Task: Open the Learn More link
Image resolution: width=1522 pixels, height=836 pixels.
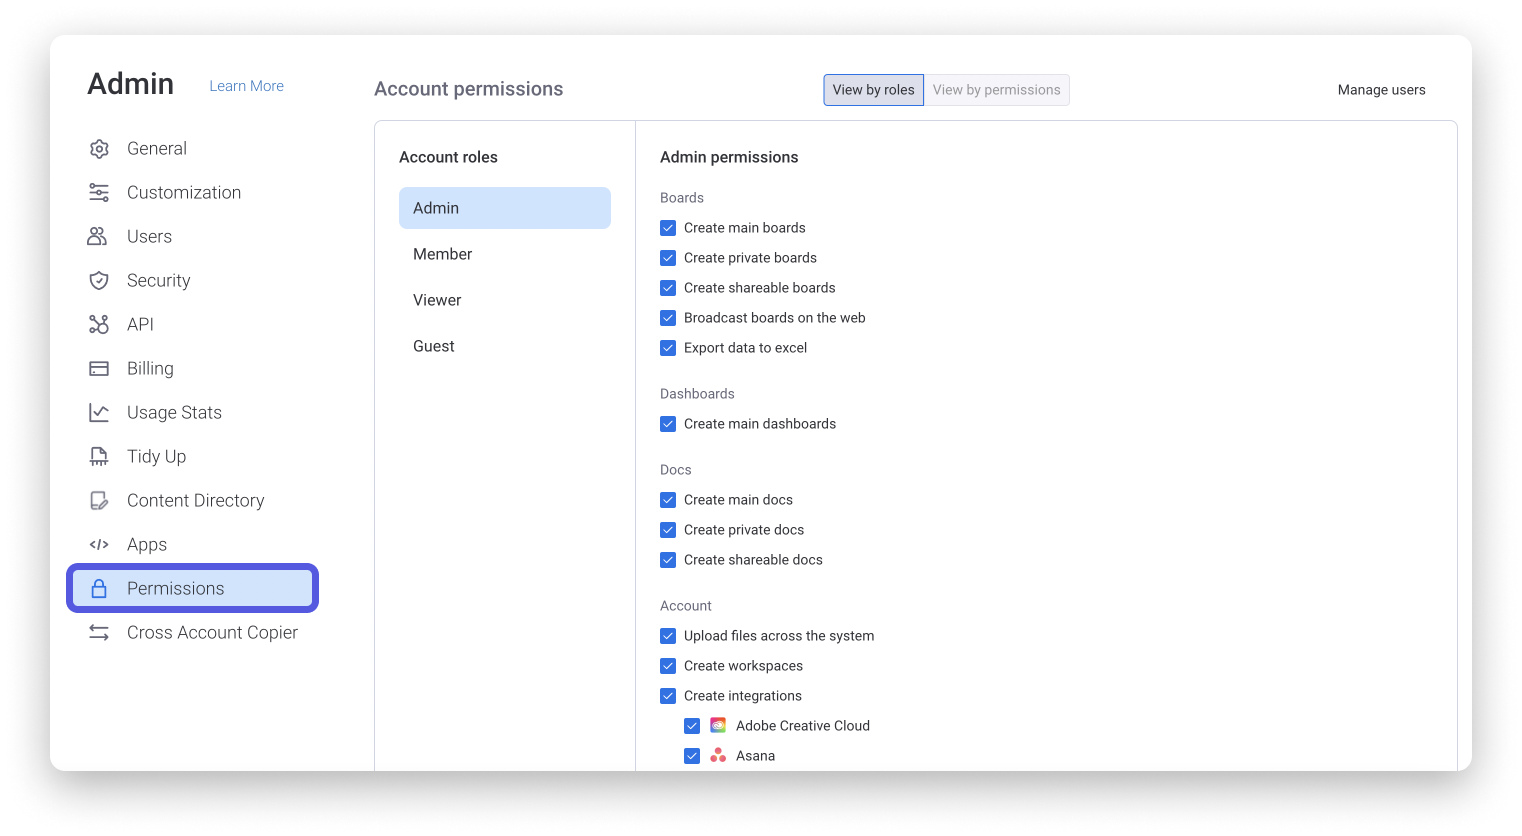Action: pyautogui.click(x=247, y=86)
